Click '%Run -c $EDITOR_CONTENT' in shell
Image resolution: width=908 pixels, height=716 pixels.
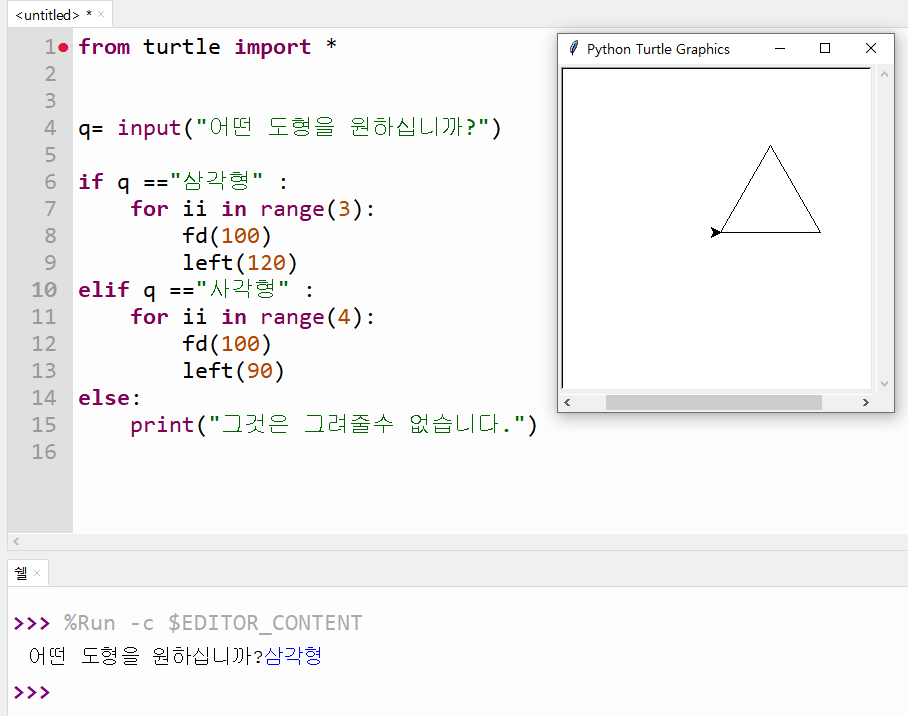[x=213, y=623]
